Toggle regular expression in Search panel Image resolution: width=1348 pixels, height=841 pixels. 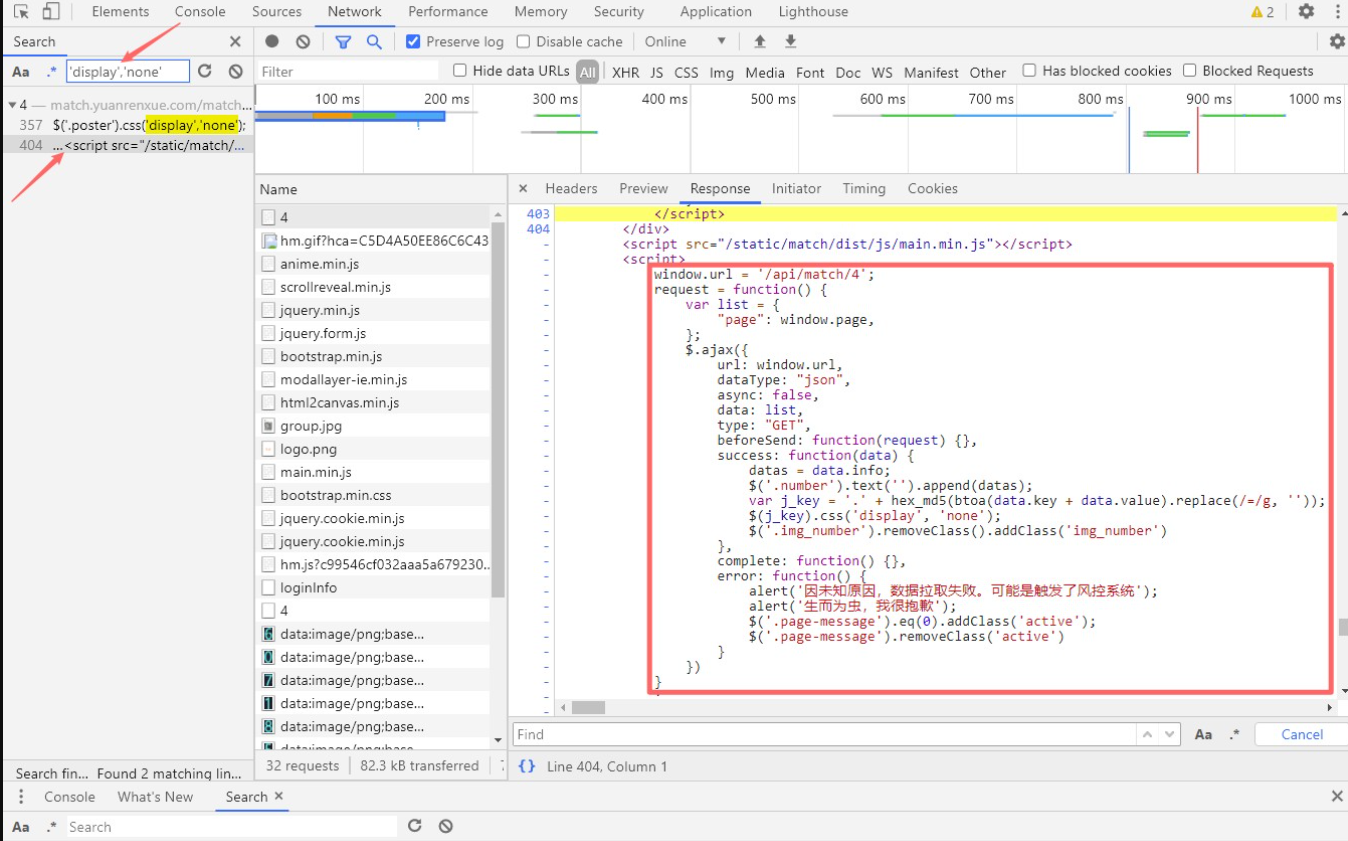point(52,72)
